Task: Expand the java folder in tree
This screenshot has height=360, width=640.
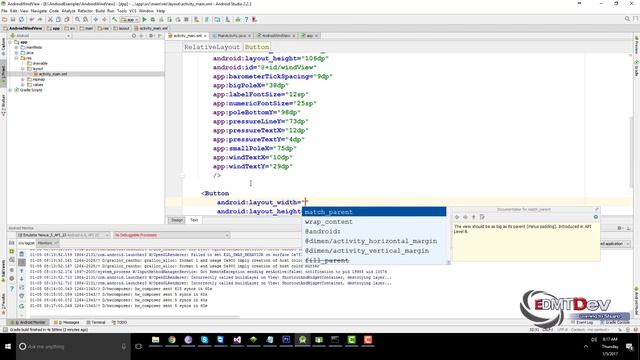Action: 17,53
